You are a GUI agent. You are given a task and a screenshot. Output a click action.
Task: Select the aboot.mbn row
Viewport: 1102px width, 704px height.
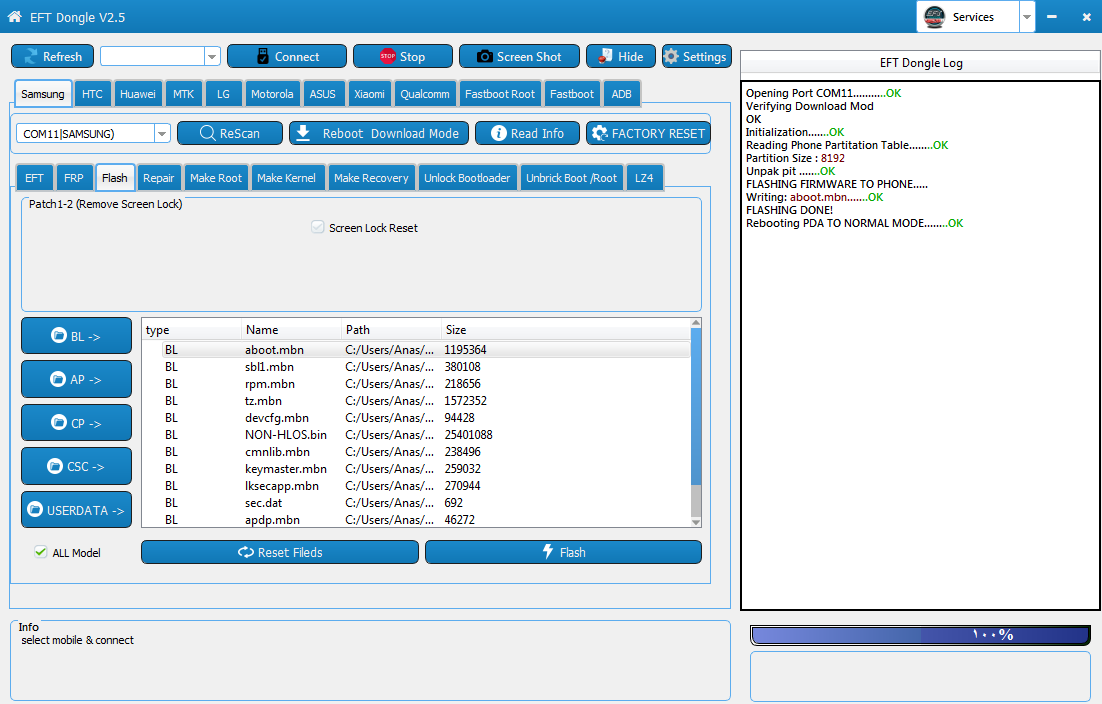click(x=416, y=350)
